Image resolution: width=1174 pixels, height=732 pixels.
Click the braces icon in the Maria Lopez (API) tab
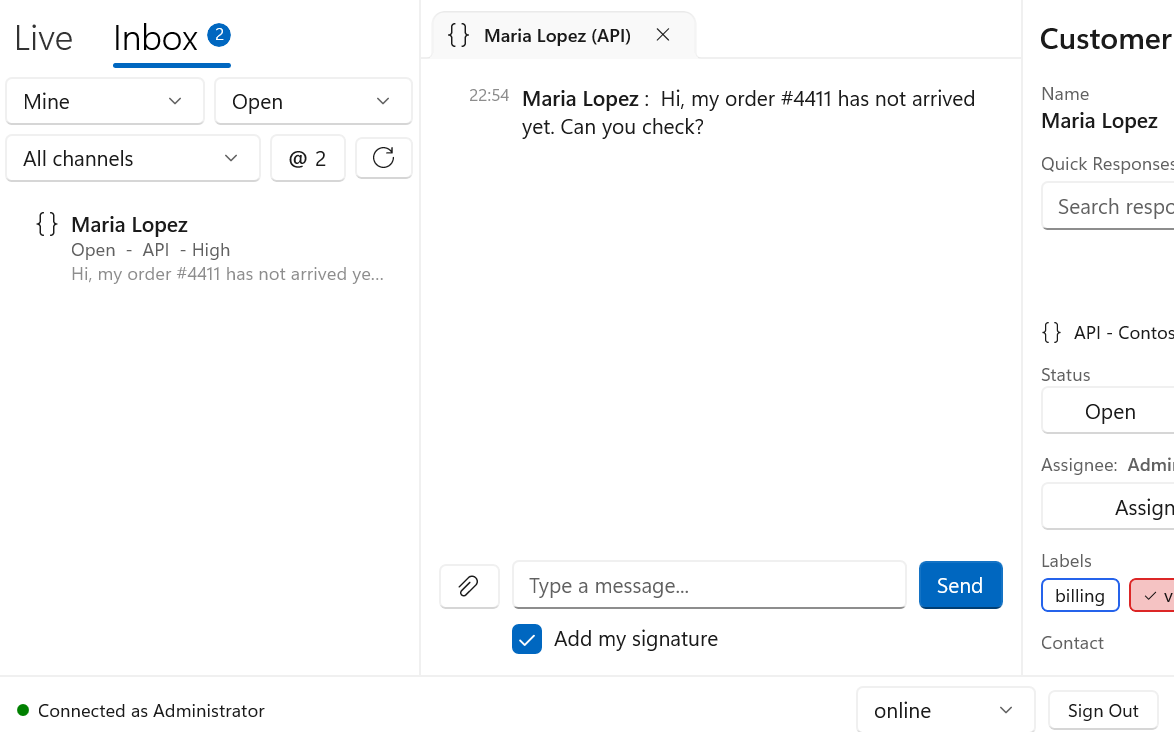point(458,34)
